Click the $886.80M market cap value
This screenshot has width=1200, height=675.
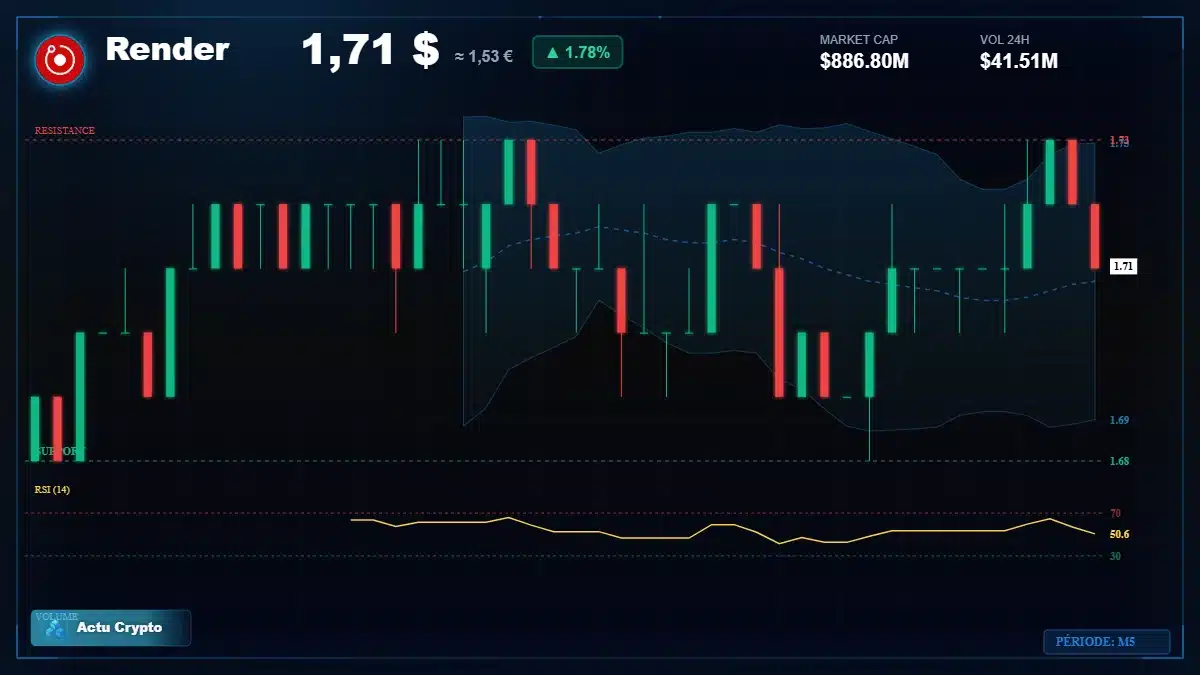click(x=864, y=61)
